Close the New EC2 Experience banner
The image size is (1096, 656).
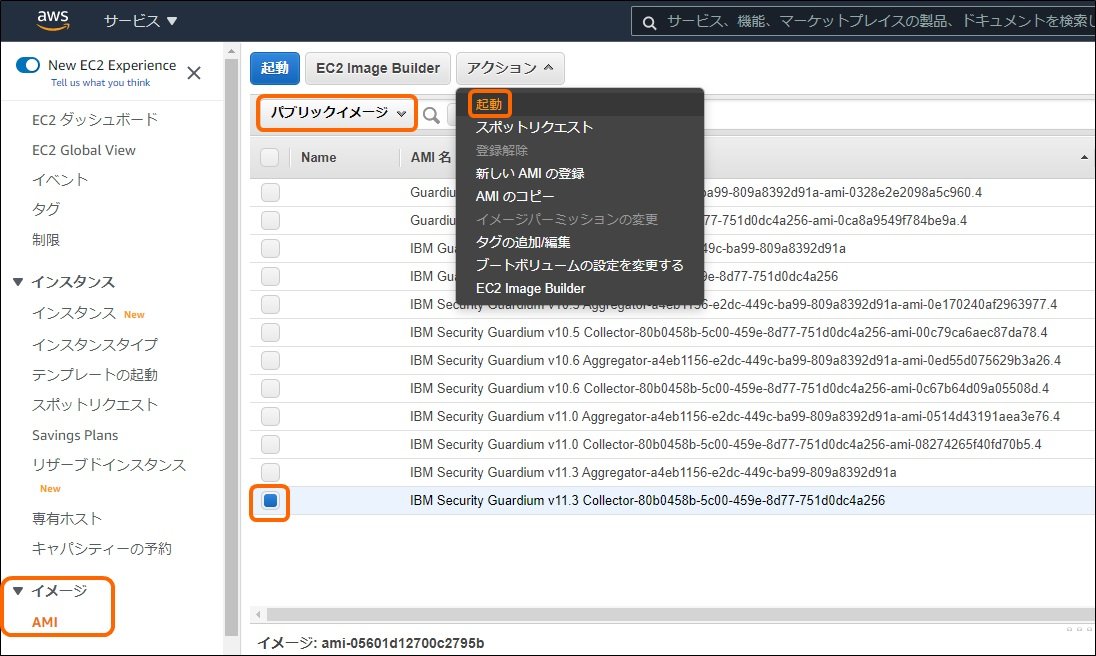[x=194, y=73]
